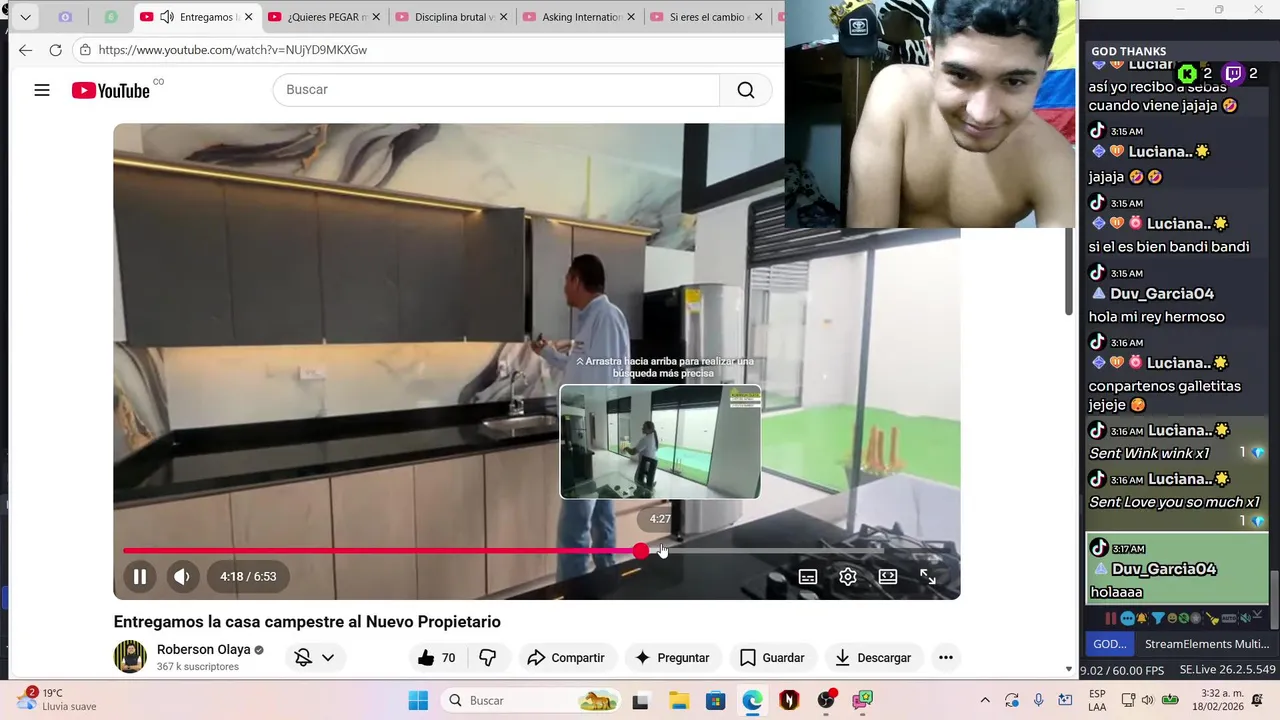Click the Kick viewer count icon
Image resolution: width=1280 pixels, height=720 pixels.
1187,74
